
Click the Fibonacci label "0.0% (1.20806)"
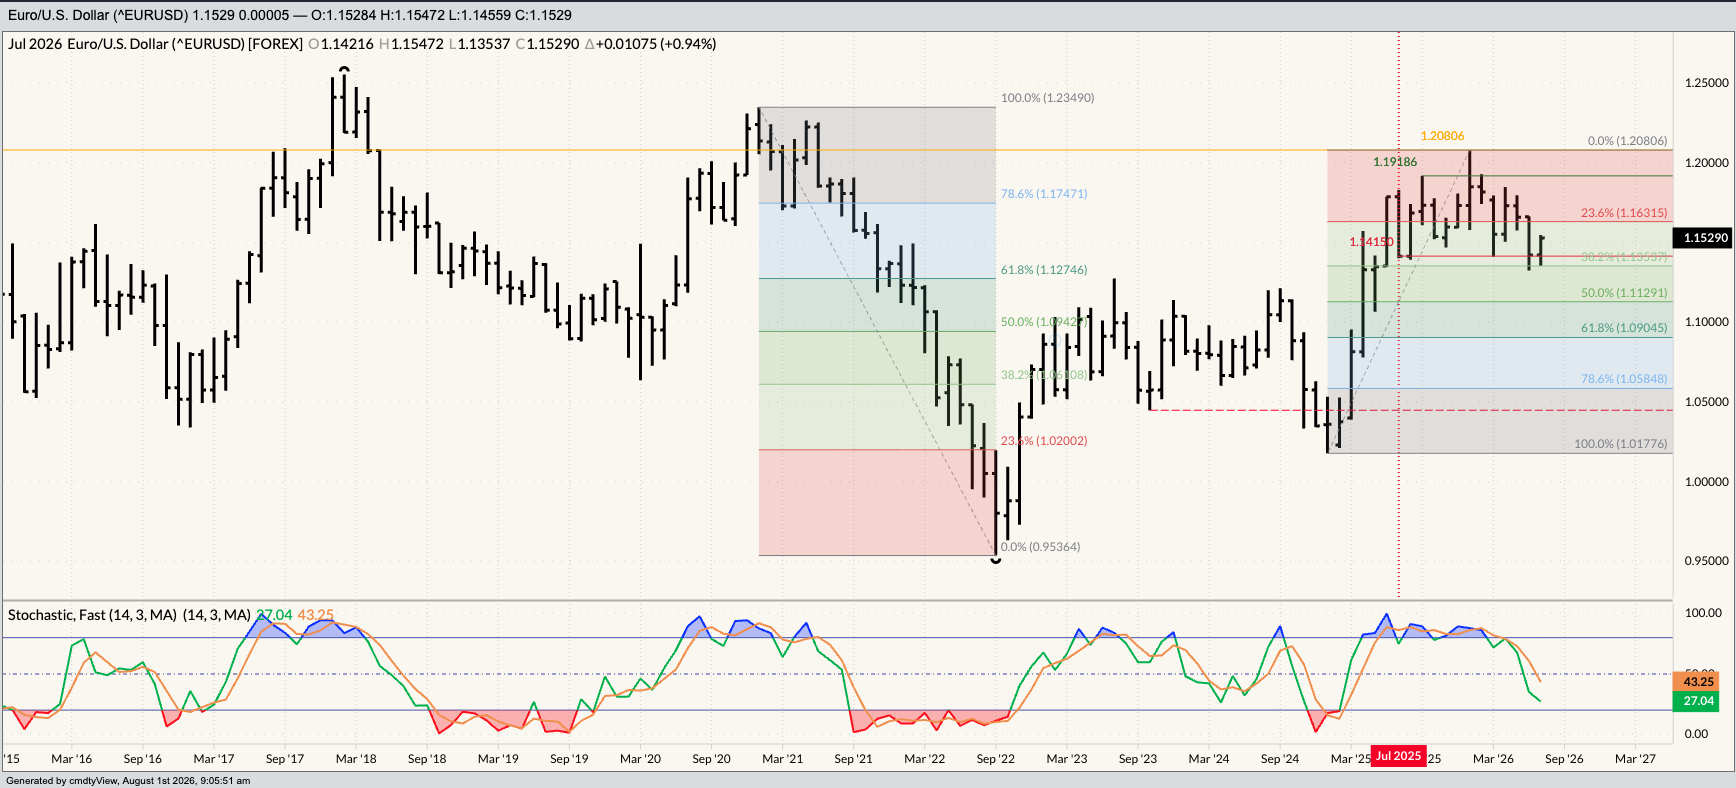(1628, 141)
